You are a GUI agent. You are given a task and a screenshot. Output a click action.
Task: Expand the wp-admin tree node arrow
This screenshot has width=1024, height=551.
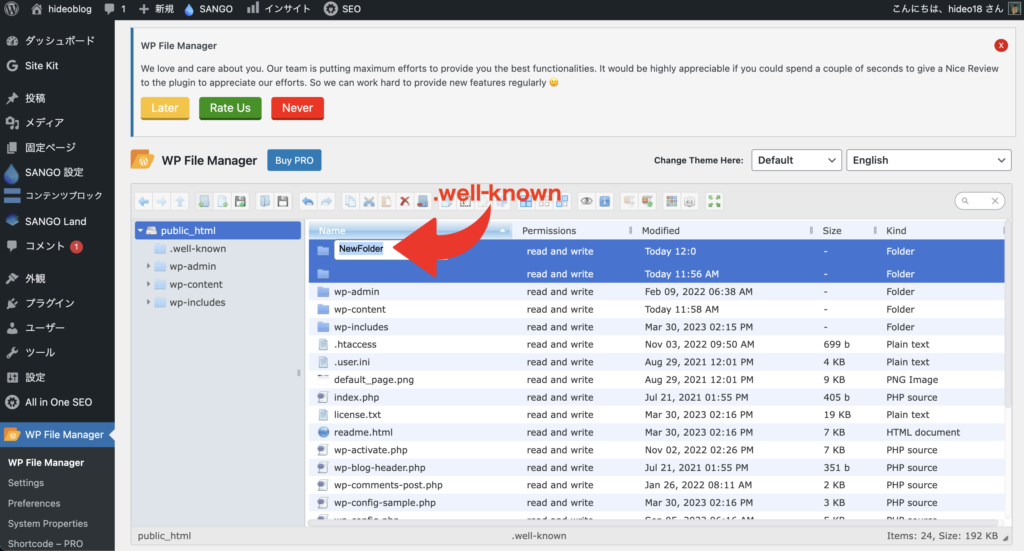click(148, 266)
